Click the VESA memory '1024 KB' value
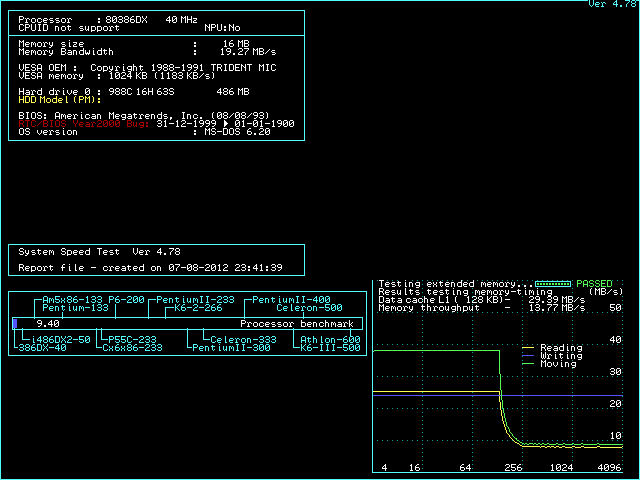The width and height of the screenshot is (640, 480). [x=129, y=76]
